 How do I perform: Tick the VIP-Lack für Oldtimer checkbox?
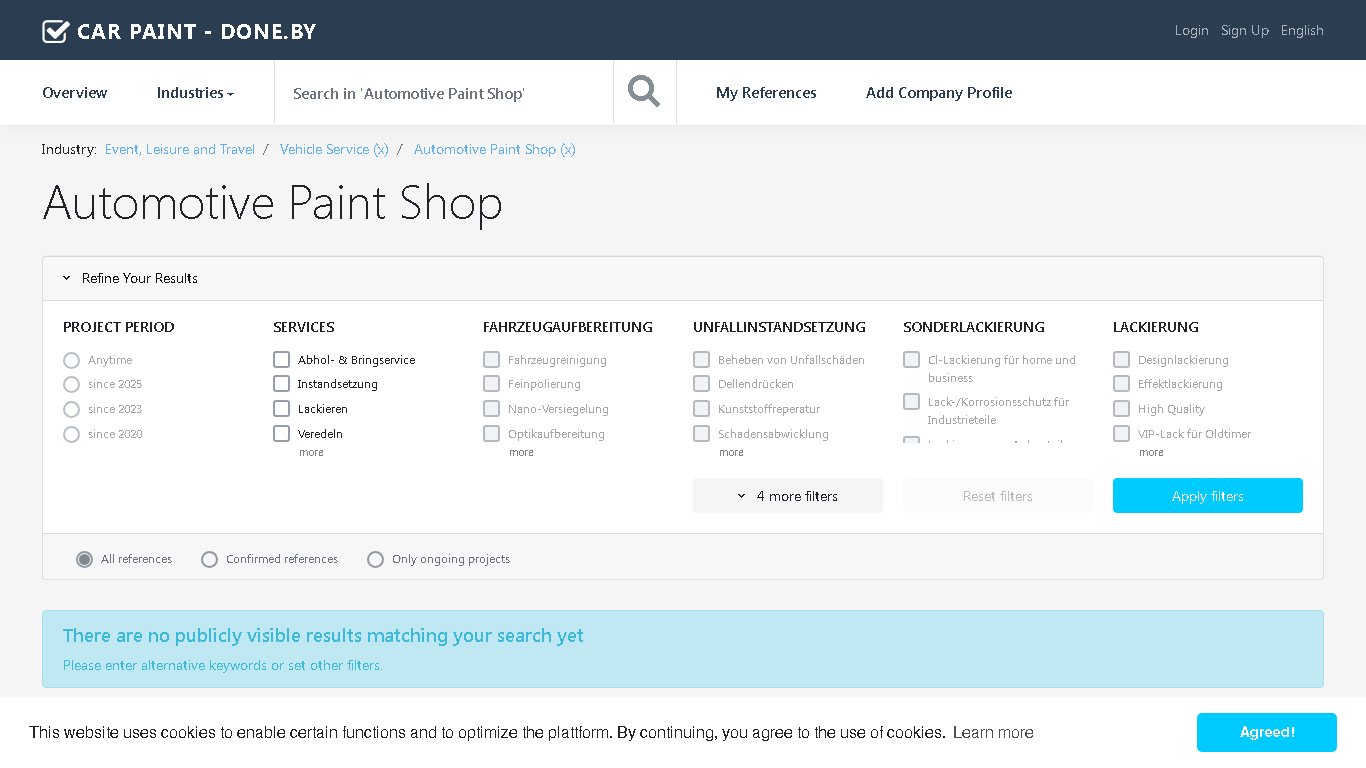click(1122, 433)
